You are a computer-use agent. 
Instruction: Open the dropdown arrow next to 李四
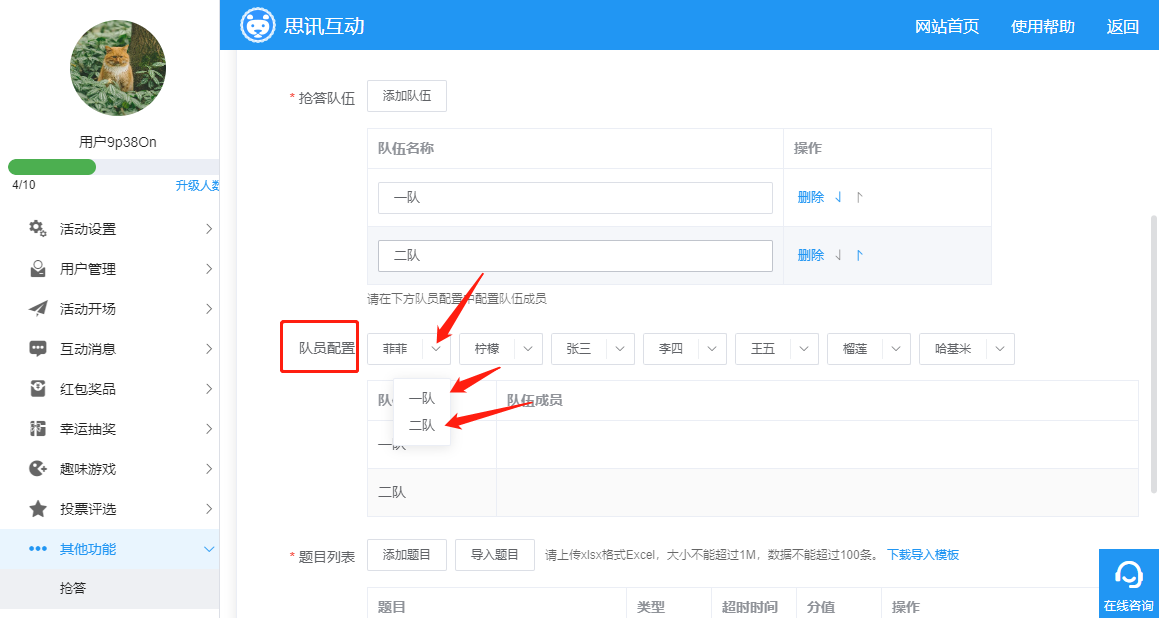[x=713, y=349]
